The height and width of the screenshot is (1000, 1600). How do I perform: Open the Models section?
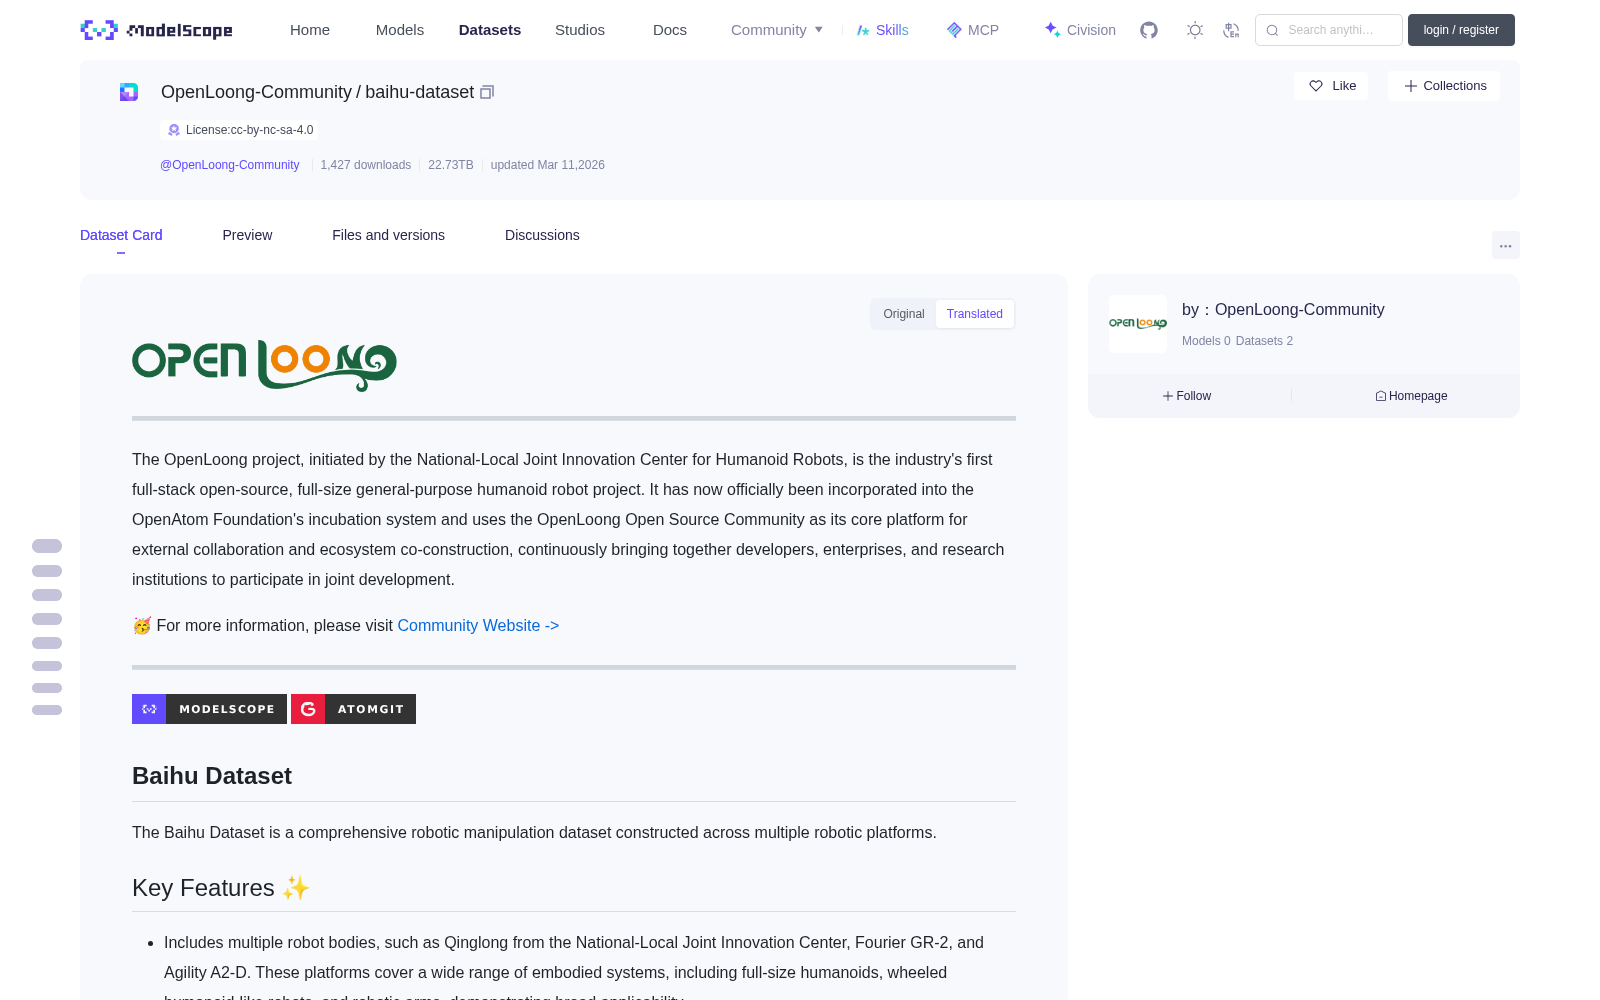pyautogui.click(x=400, y=30)
